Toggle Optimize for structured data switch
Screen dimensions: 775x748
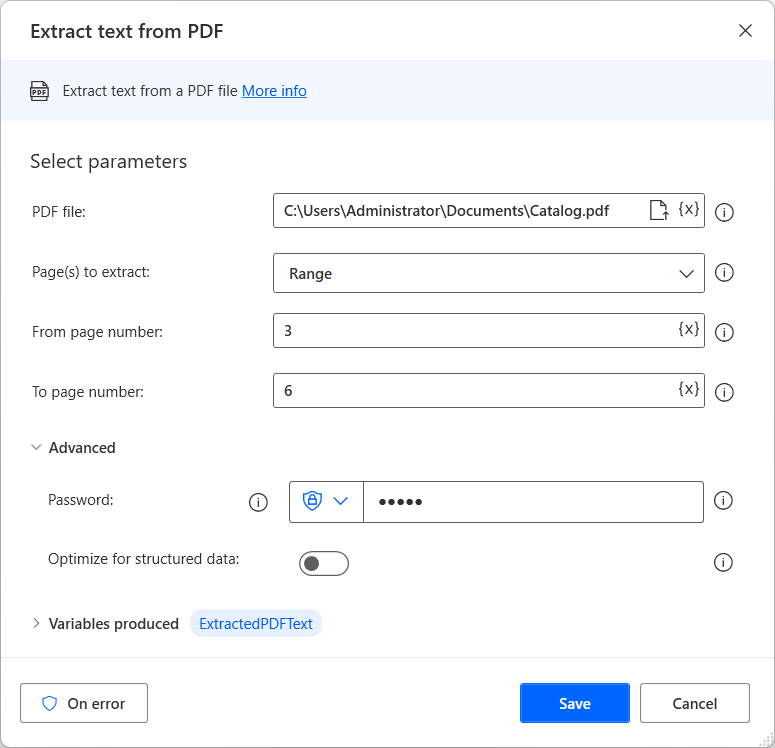click(324, 563)
